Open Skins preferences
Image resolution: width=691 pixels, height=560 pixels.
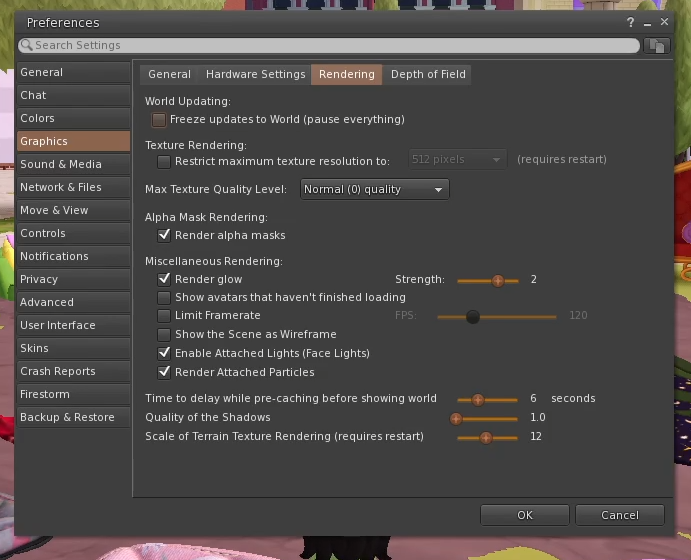click(74, 348)
